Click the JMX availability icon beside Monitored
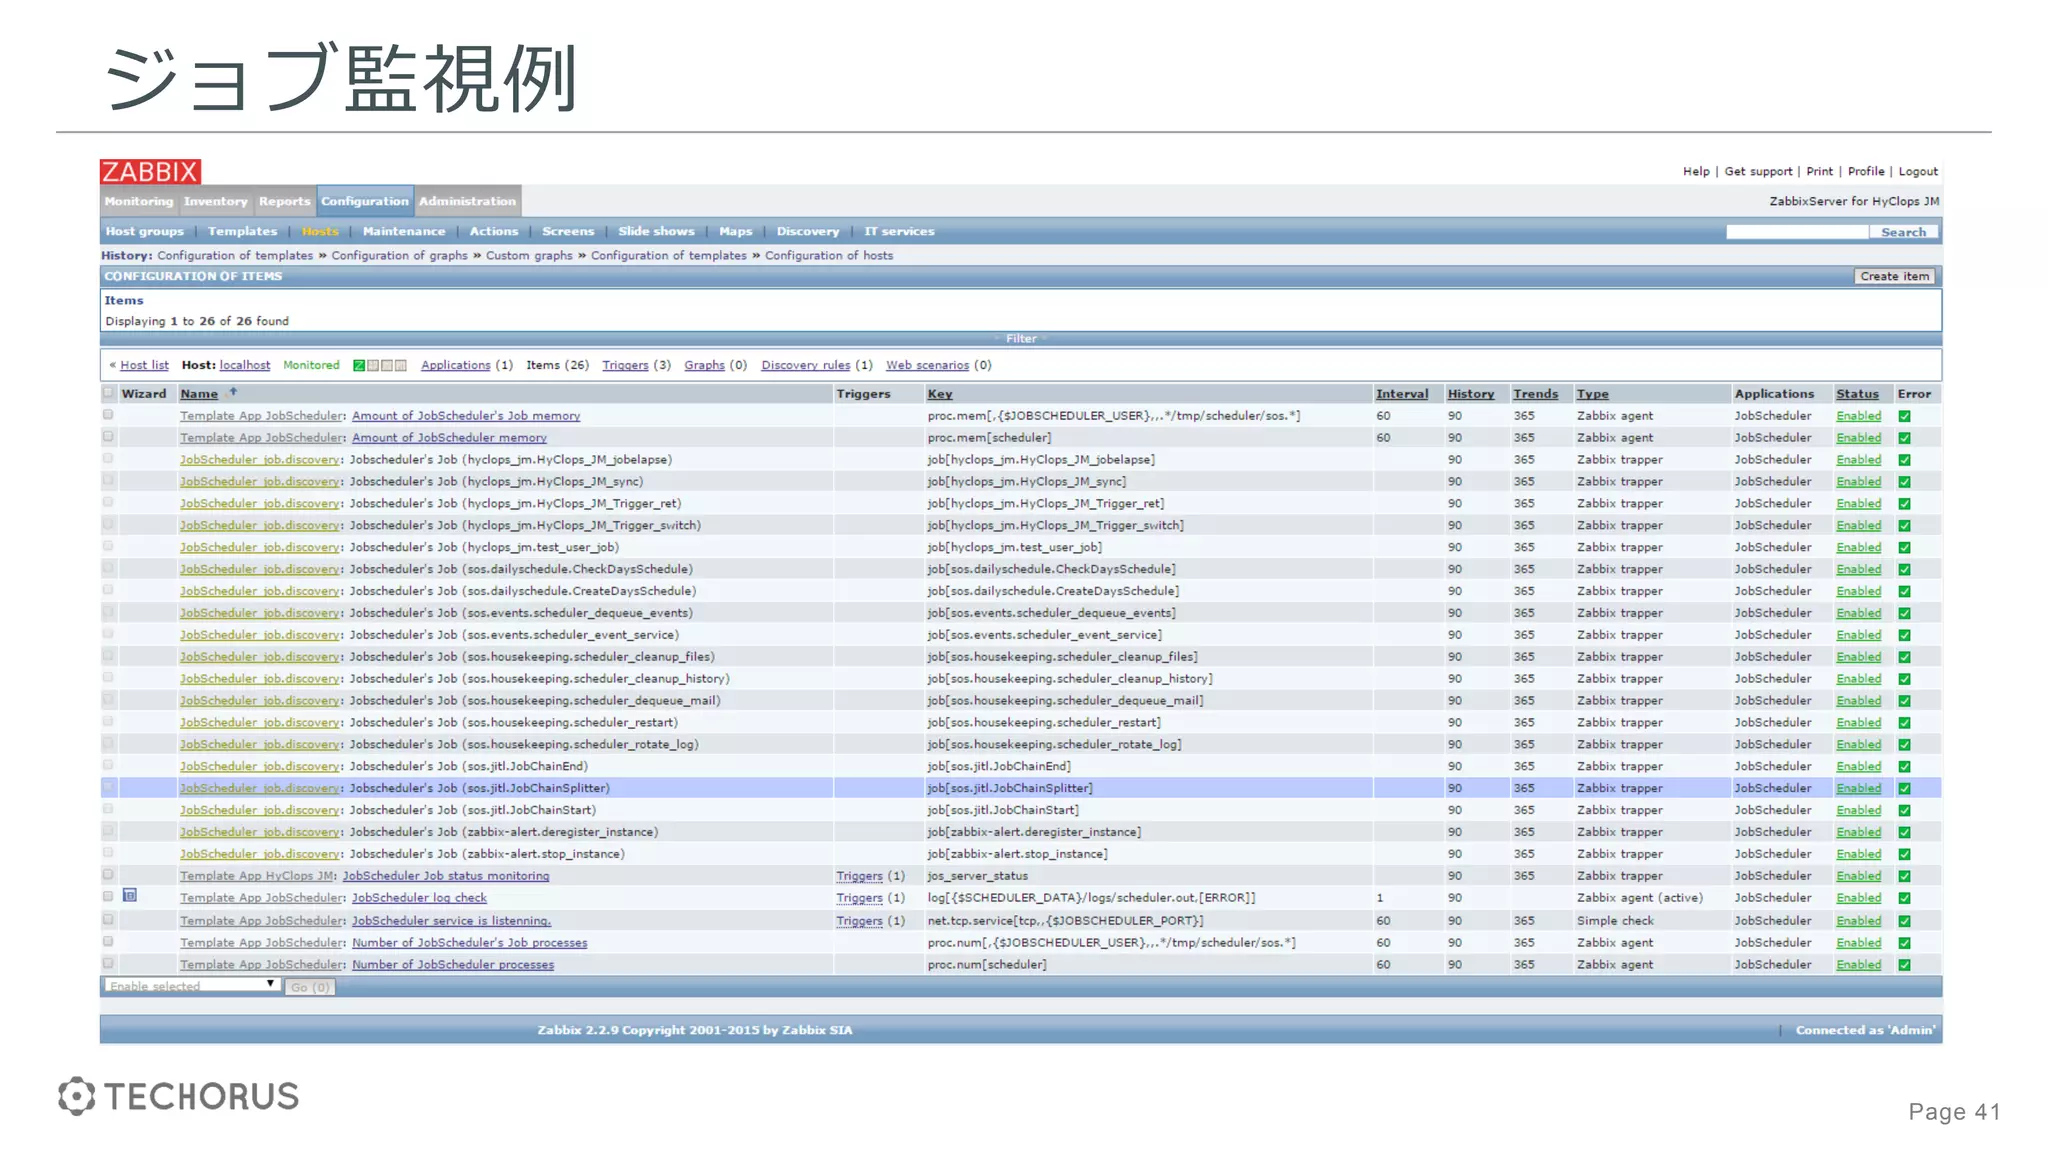The image size is (2048, 1152). [387, 366]
